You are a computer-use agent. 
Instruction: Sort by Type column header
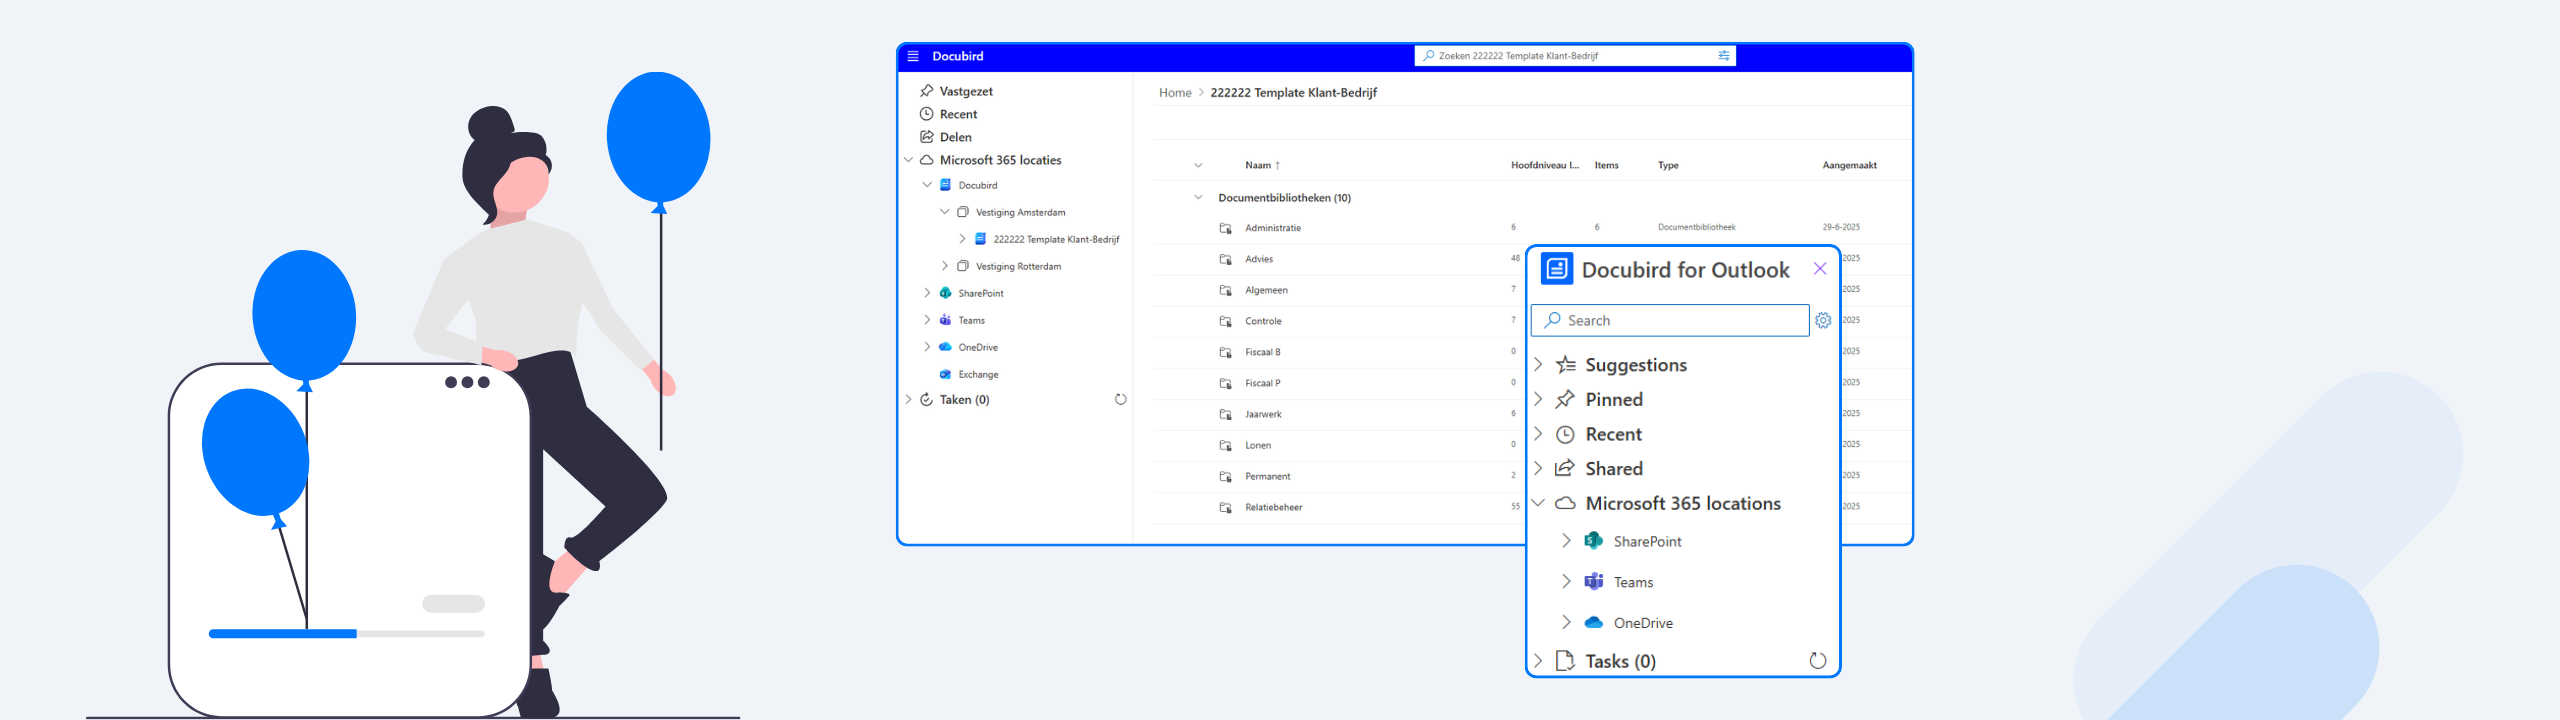coord(1668,166)
